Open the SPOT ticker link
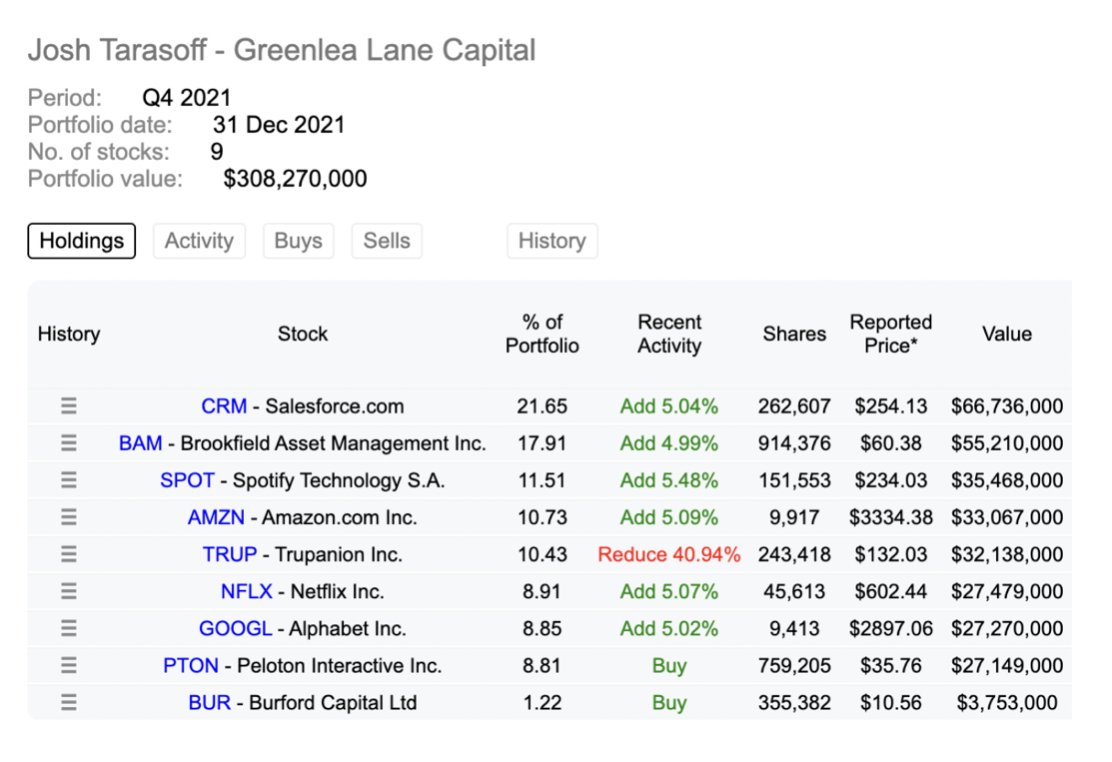 tap(187, 480)
